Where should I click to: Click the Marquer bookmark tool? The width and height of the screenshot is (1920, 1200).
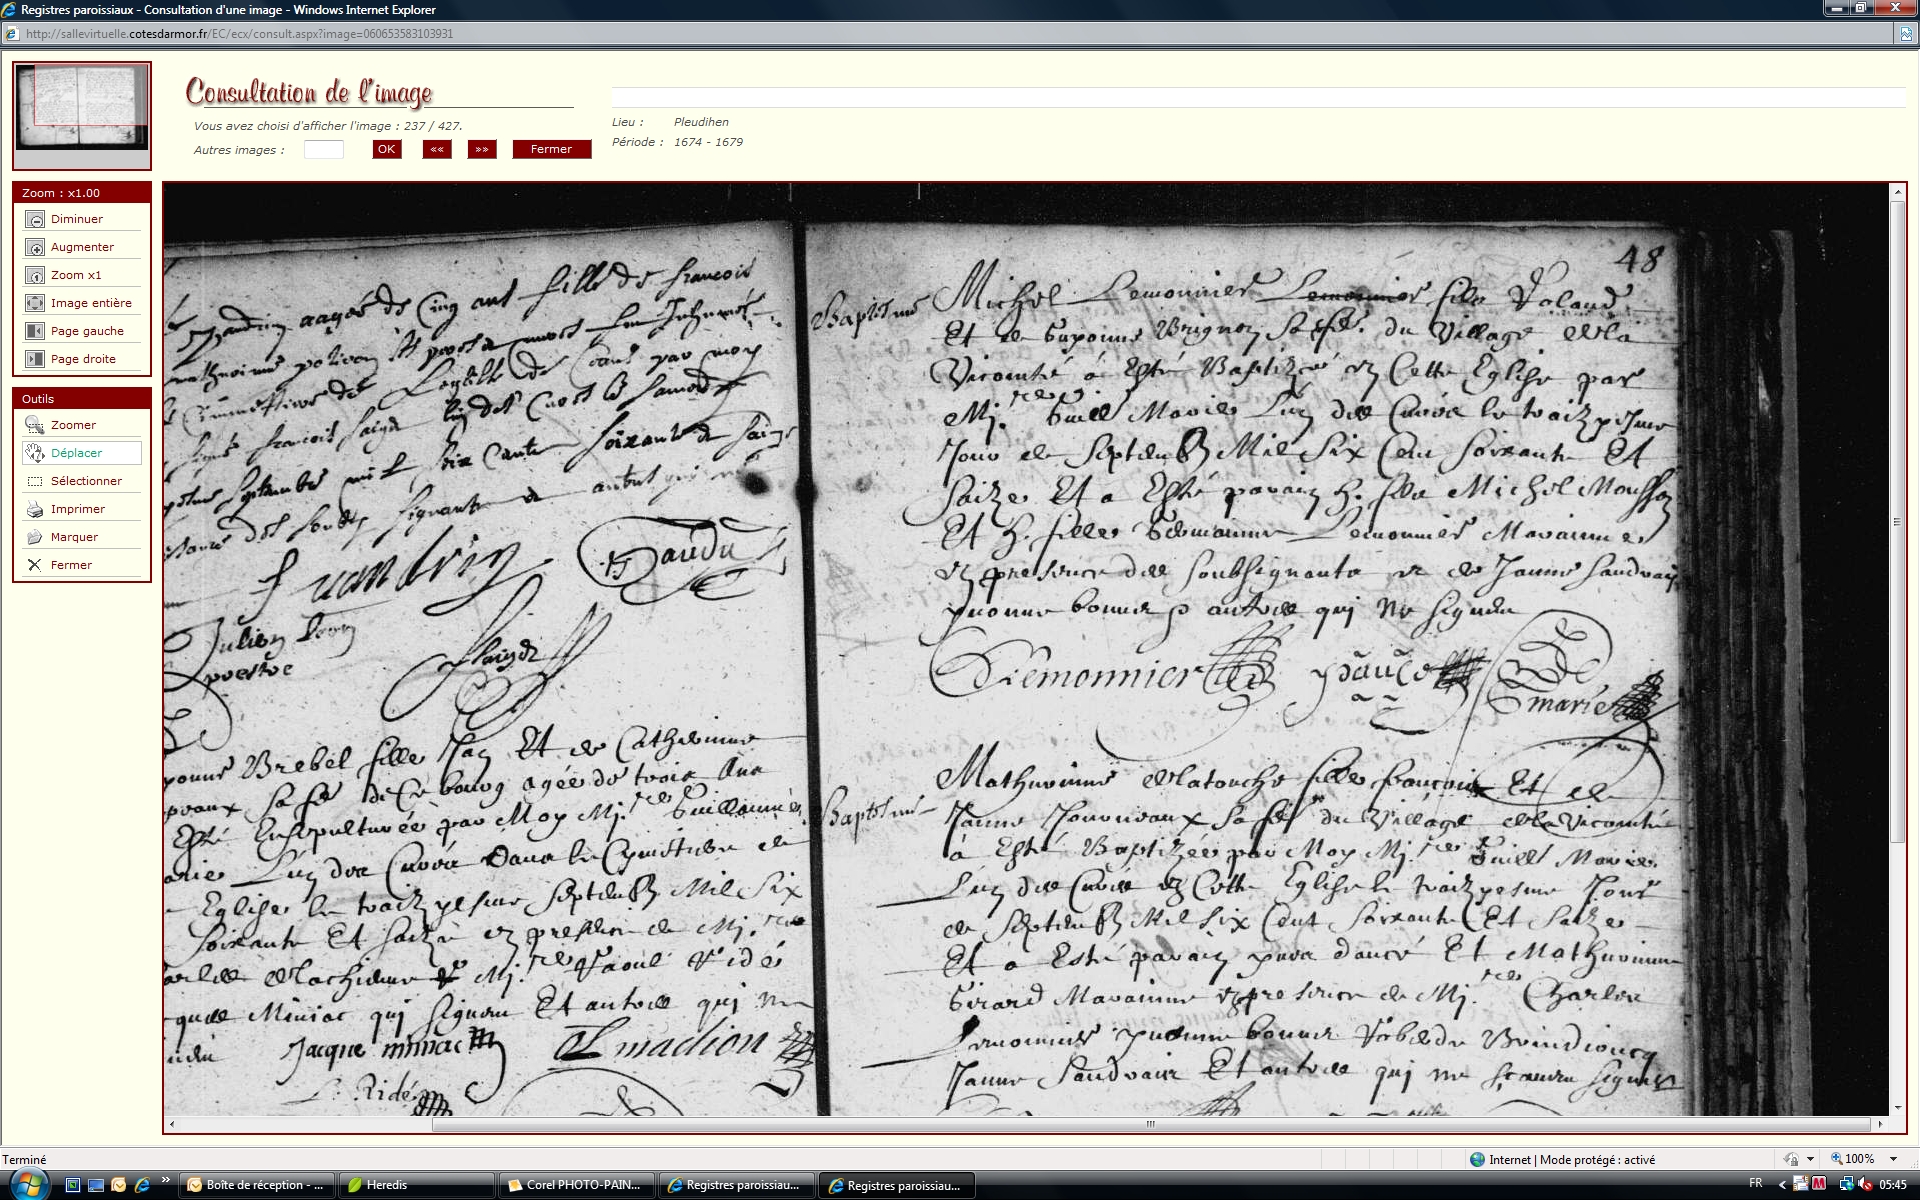pos(35,537)
